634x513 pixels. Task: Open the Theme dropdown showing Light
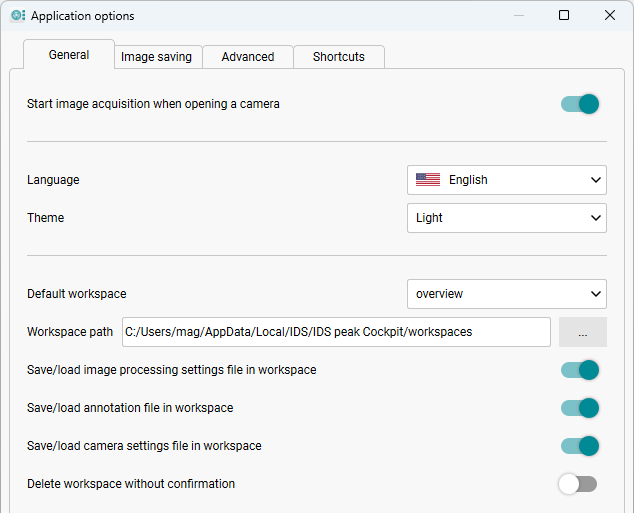click(x=507, y=218)
